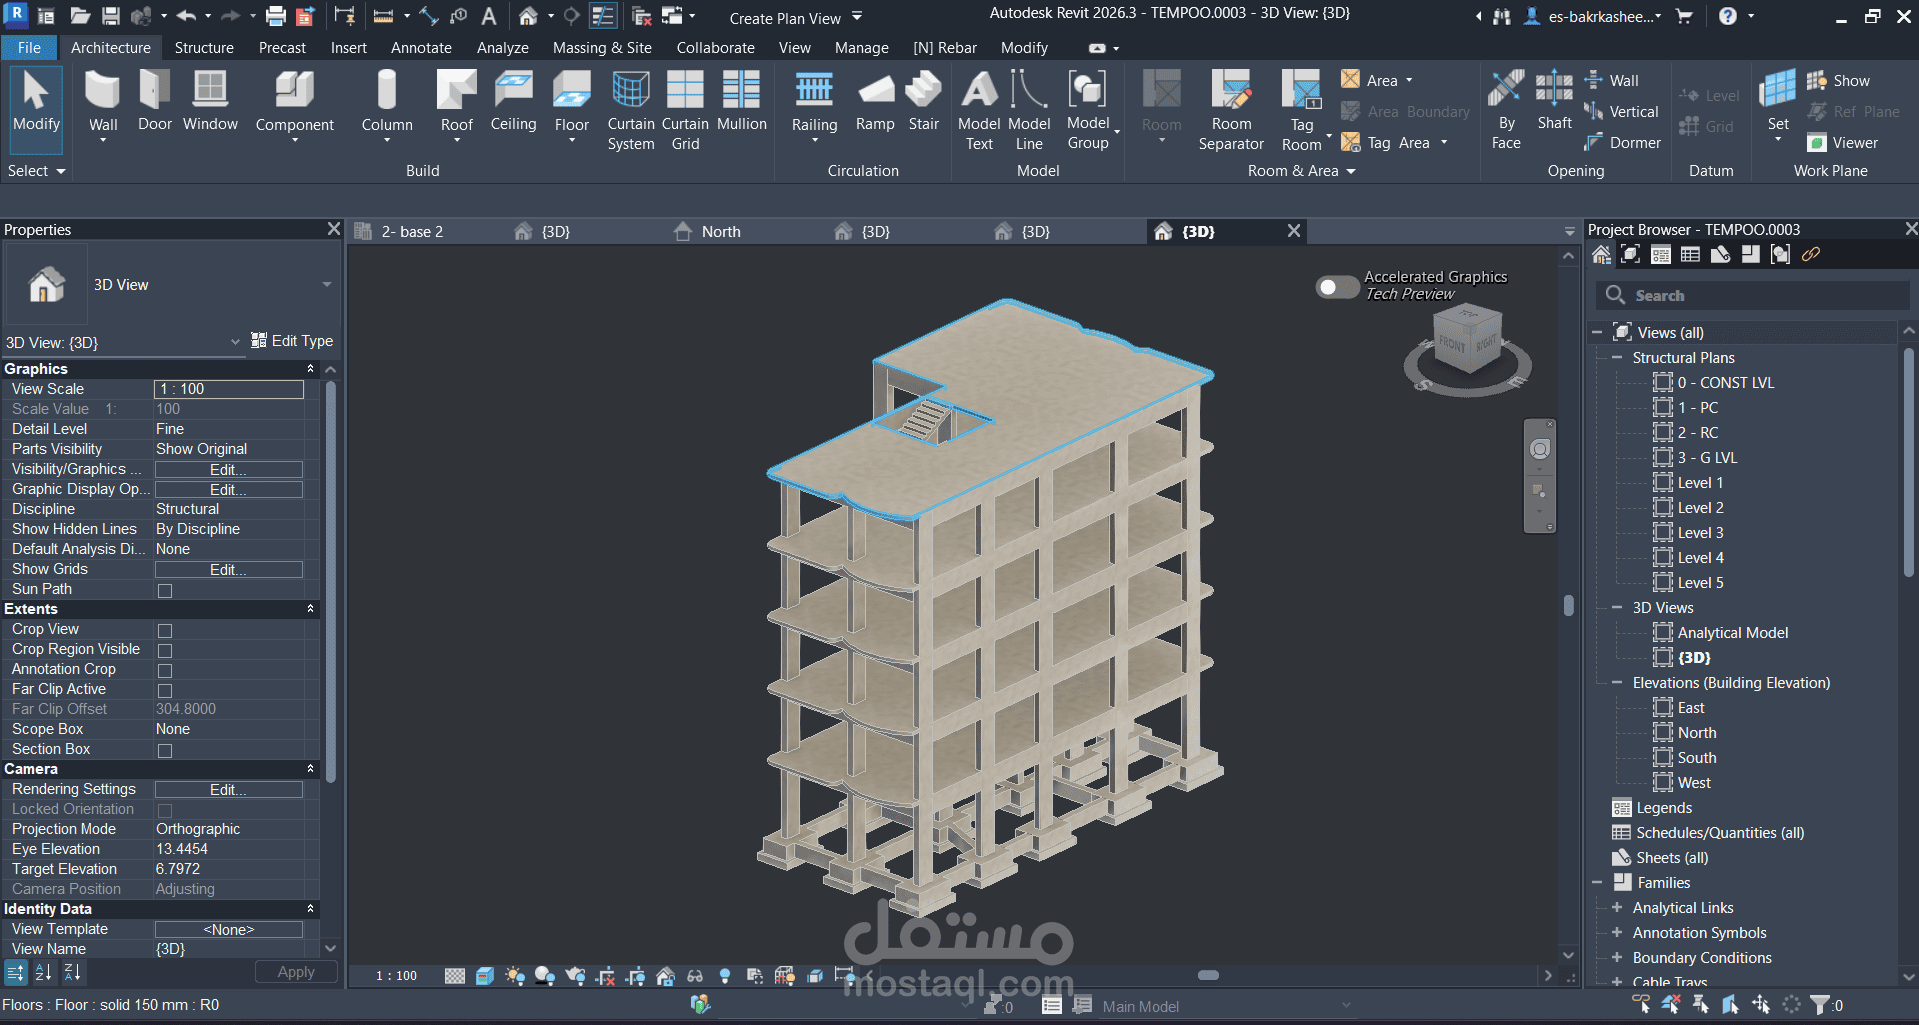Click Edit button for Visibility/Graphics
The image size is (1919, 1025).
coord(228,470)
